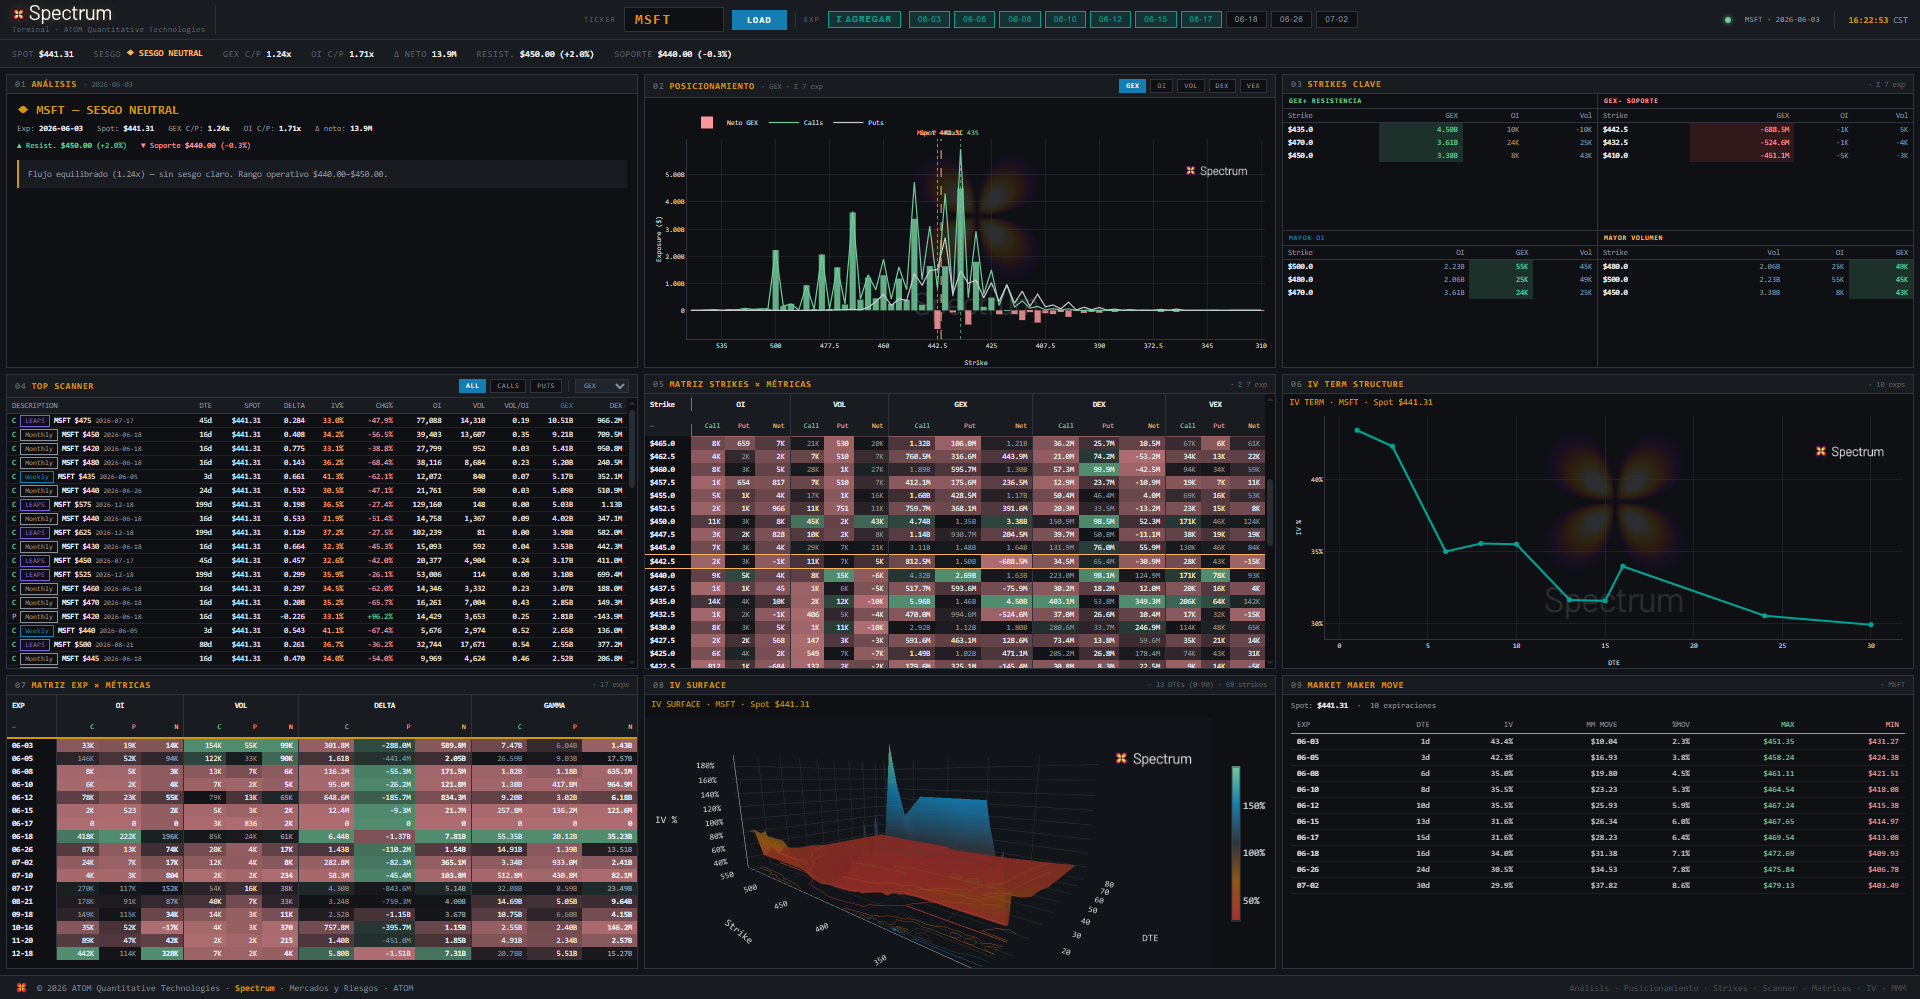Image resolution: width=1920 pixels, height=999 pixels.
Task: Toggle the 06-08 expiration chip
Action: point(1020,19)
